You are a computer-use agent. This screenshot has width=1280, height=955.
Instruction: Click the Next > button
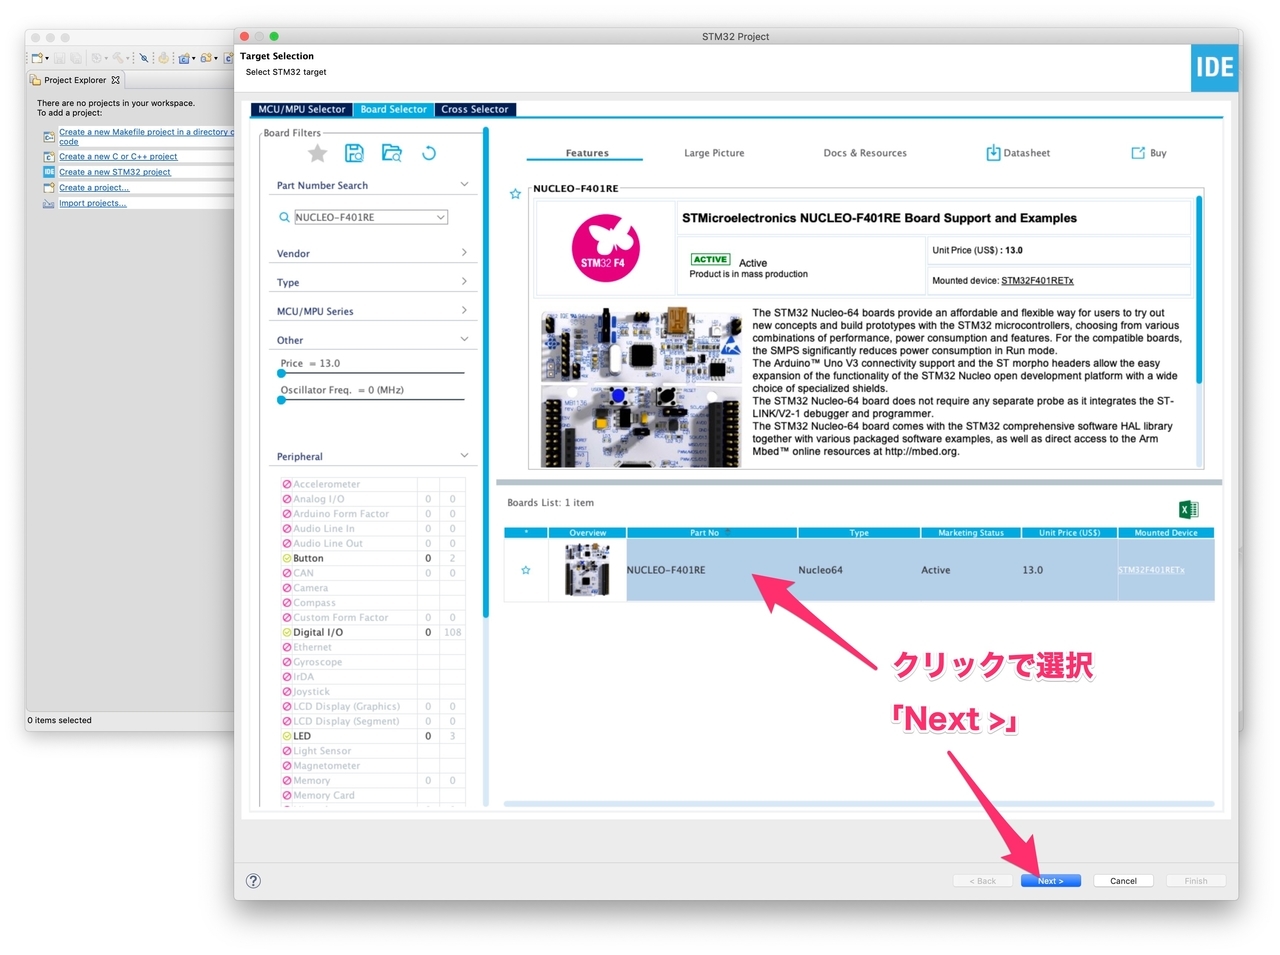pyautogui.click(x=1050, y=881)
